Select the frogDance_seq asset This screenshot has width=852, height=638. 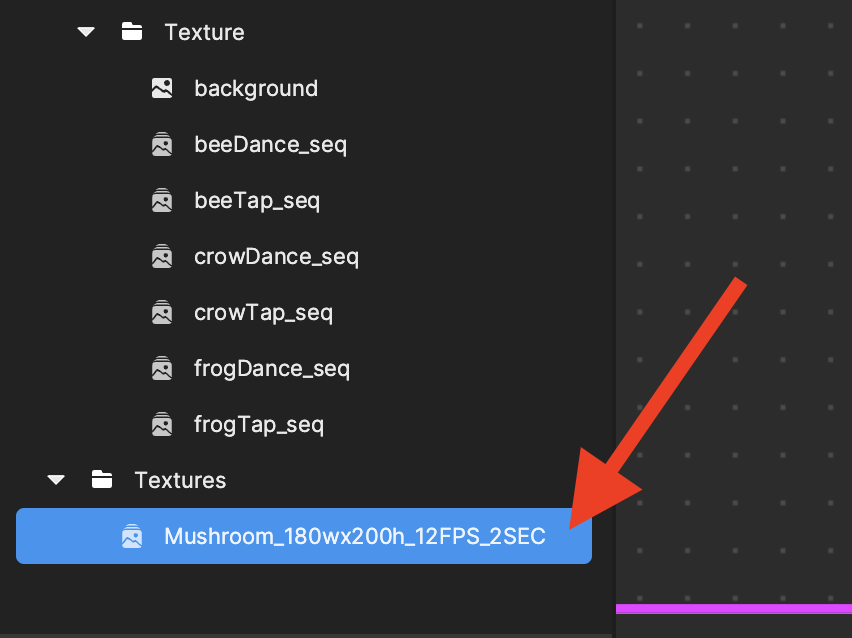[x=272, y=368]
